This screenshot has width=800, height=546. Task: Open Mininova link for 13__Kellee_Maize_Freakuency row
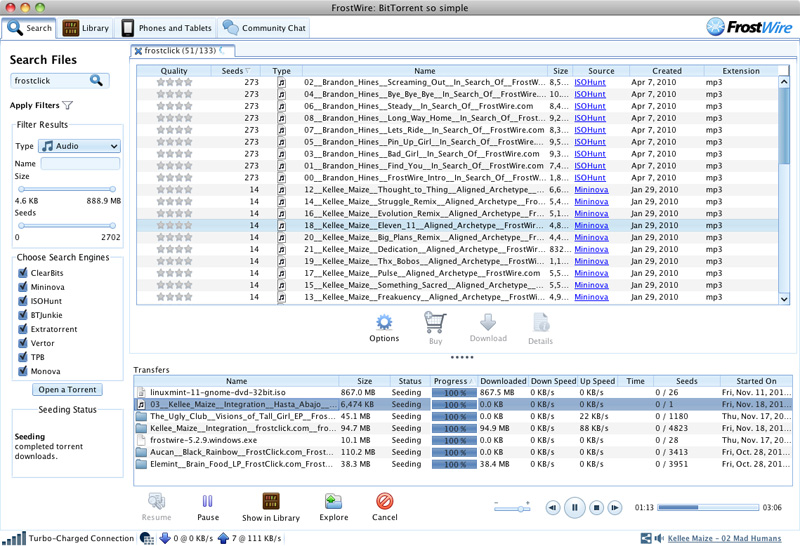591,297
